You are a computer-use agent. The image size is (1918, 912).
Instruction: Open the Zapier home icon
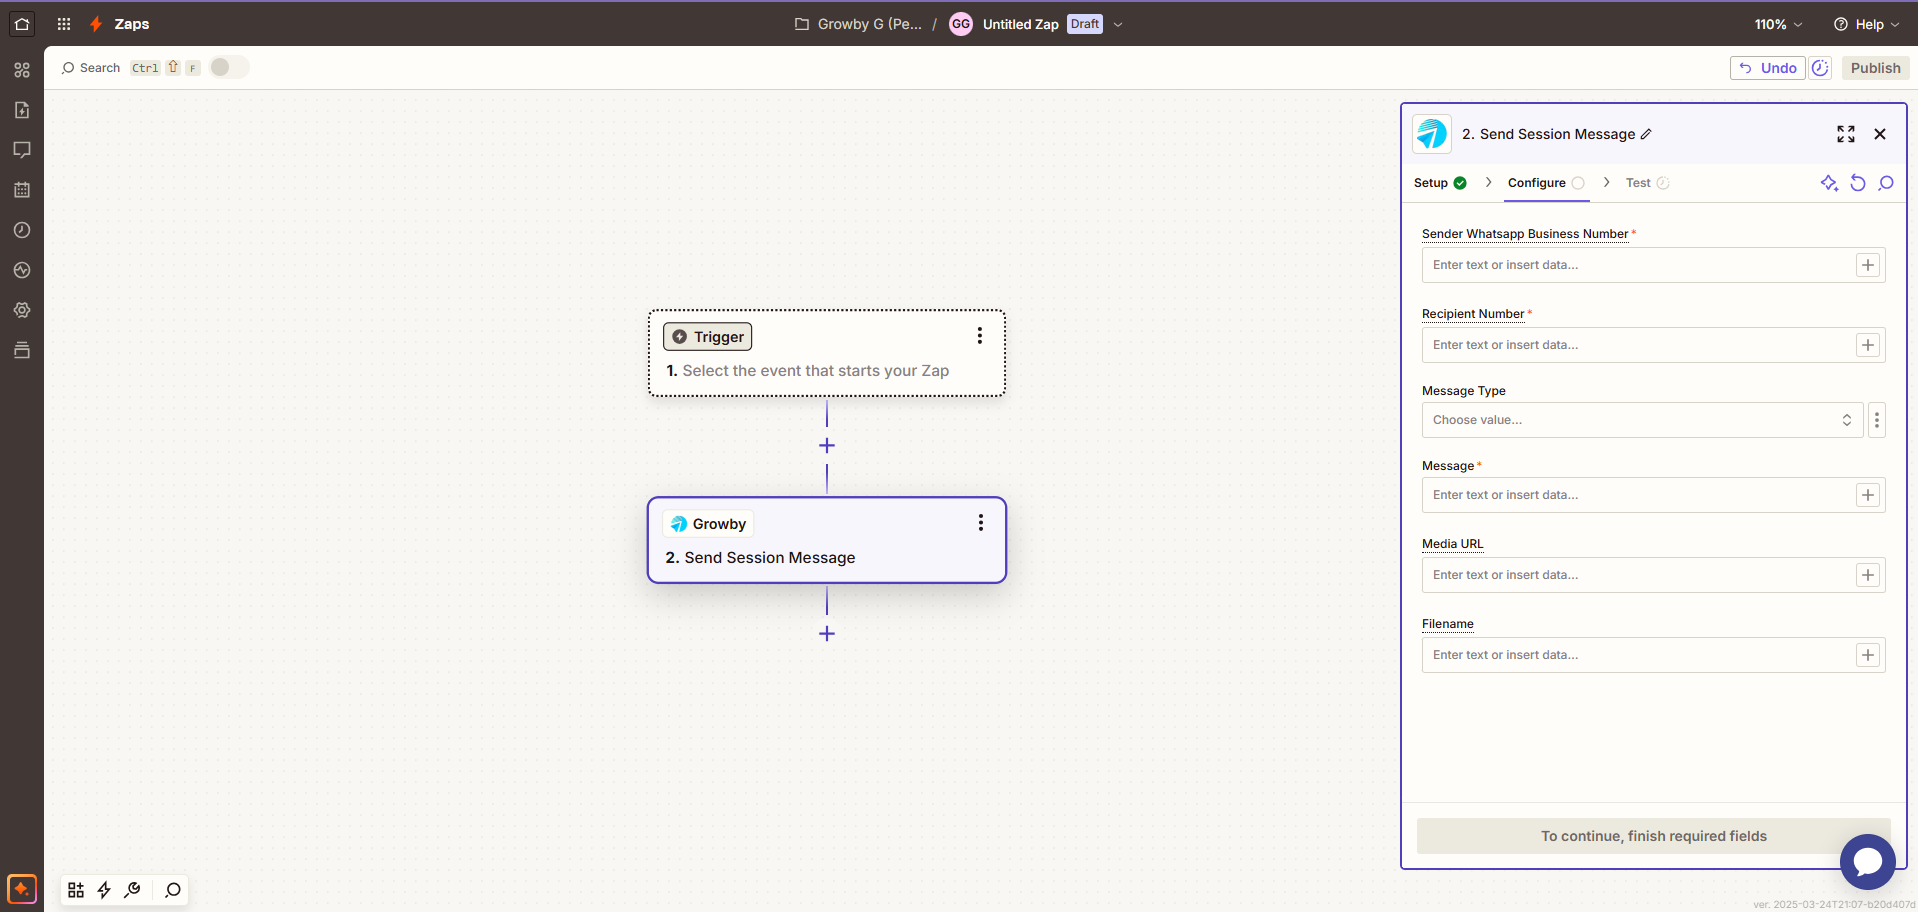pyautogui.click(x=22, y=24)
